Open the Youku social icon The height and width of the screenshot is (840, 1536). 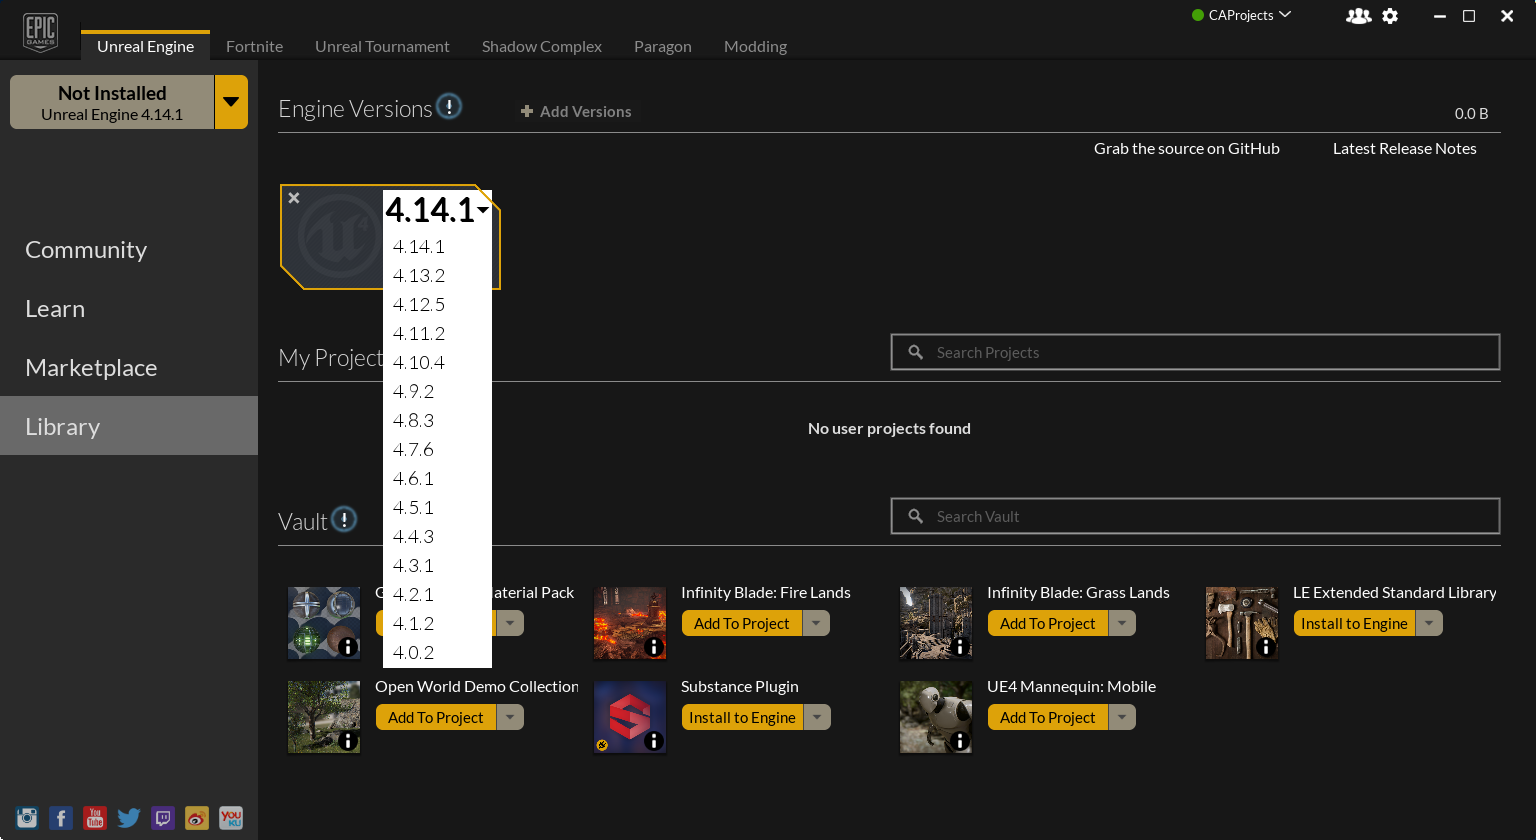pos(231,818)
